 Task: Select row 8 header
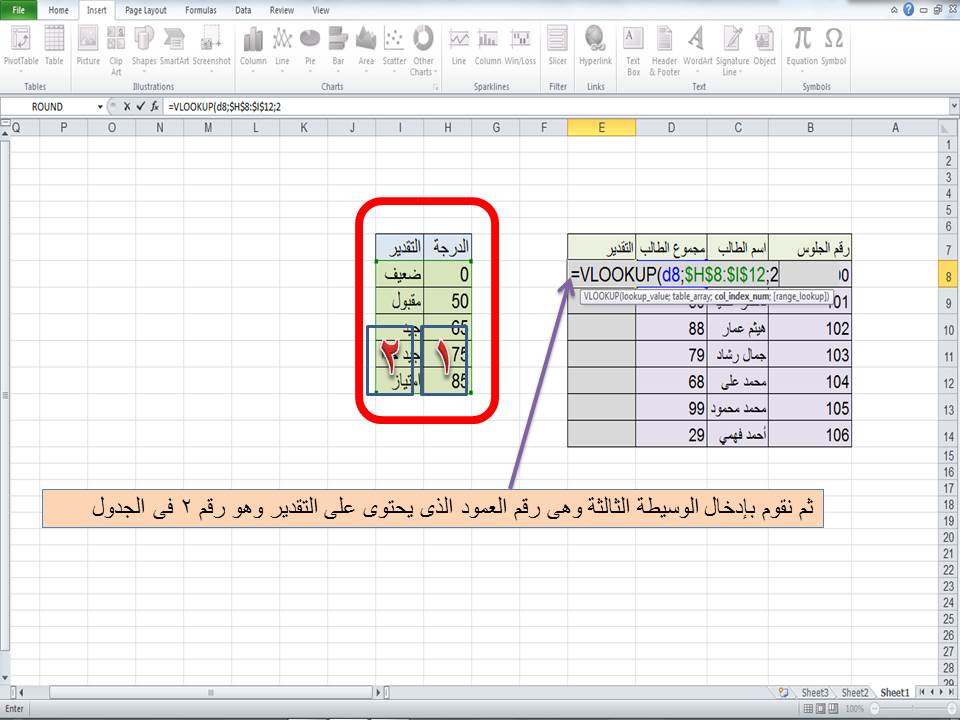pos(948,276)
